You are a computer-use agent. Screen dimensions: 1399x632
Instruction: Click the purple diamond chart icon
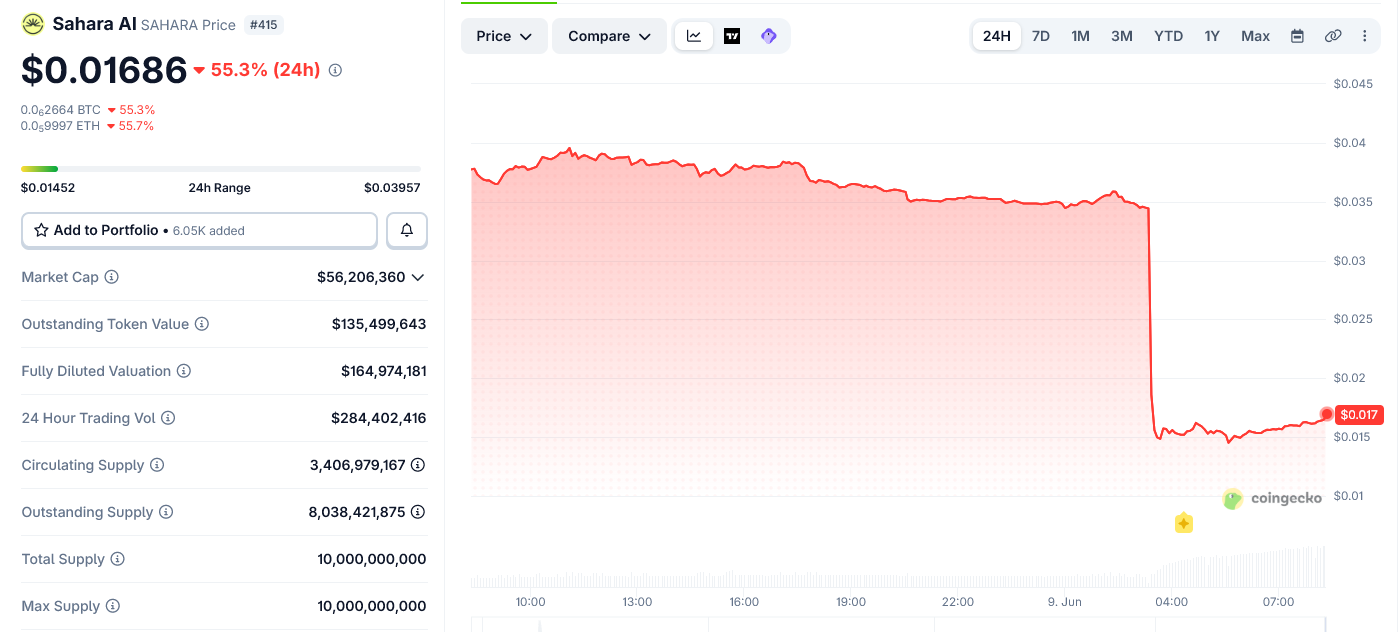click(x=768, y=36)
